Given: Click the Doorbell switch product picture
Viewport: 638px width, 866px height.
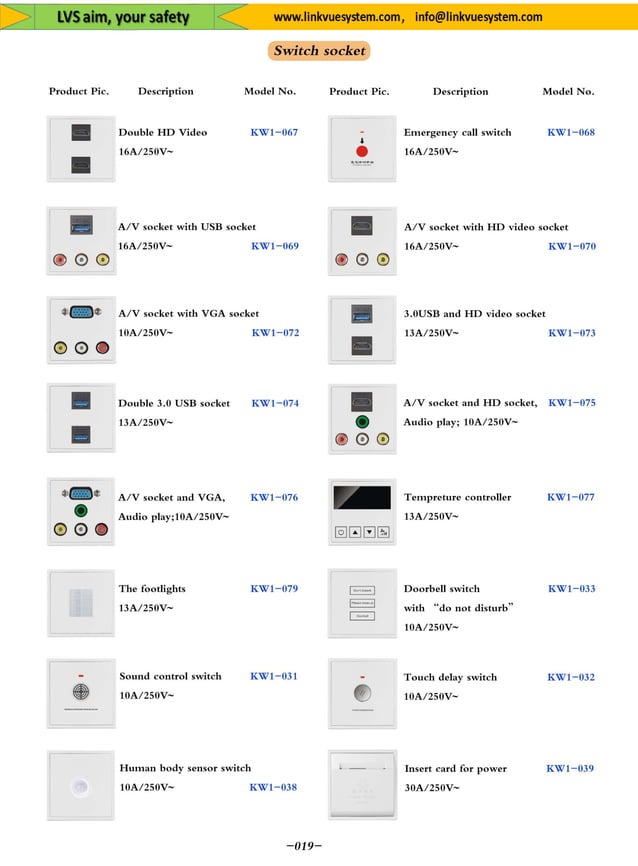Looking at the screenshot, I should click(x=362, y=603).
